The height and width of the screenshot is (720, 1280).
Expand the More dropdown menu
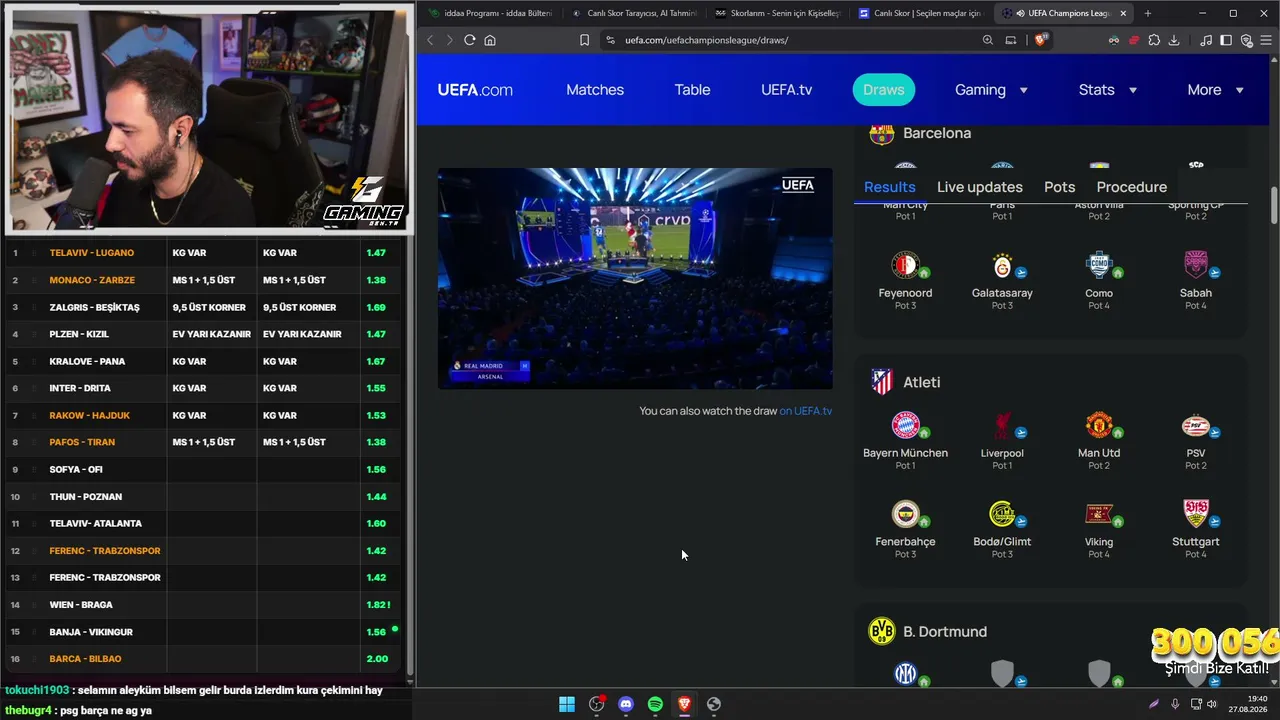click(1215, 90)
